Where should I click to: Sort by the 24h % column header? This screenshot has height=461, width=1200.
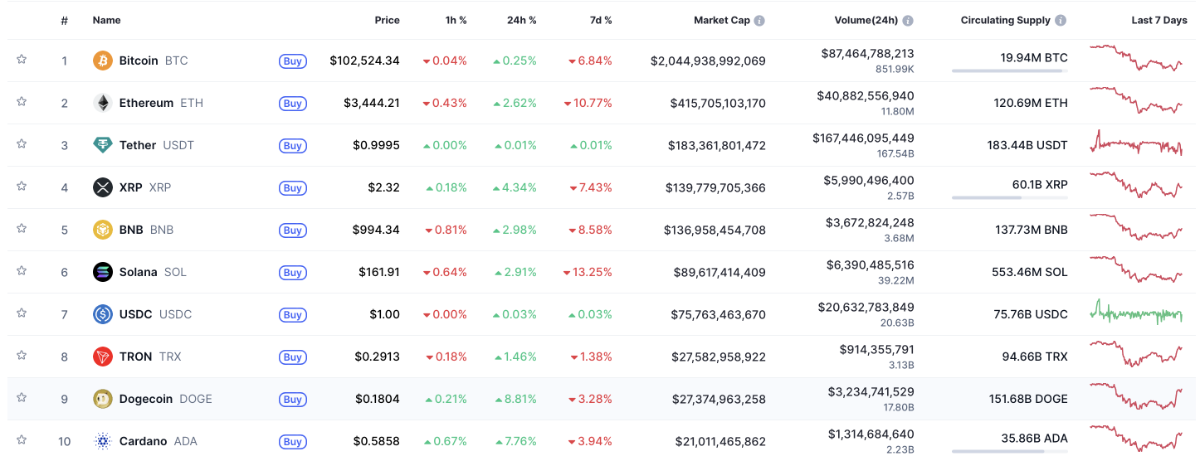(x=521, y=20)
